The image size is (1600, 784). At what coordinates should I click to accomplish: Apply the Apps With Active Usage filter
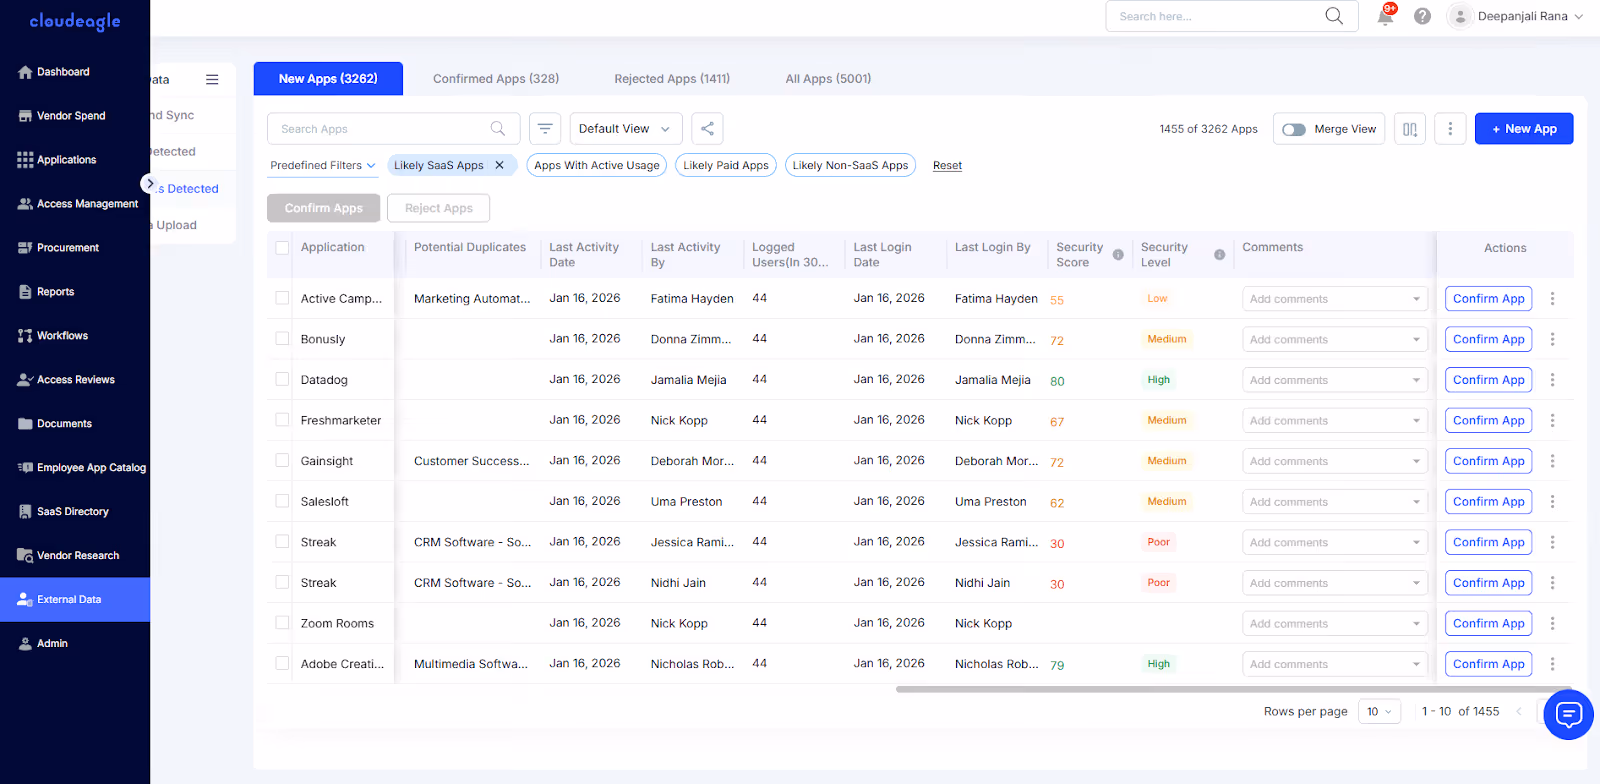click(597, 165)
